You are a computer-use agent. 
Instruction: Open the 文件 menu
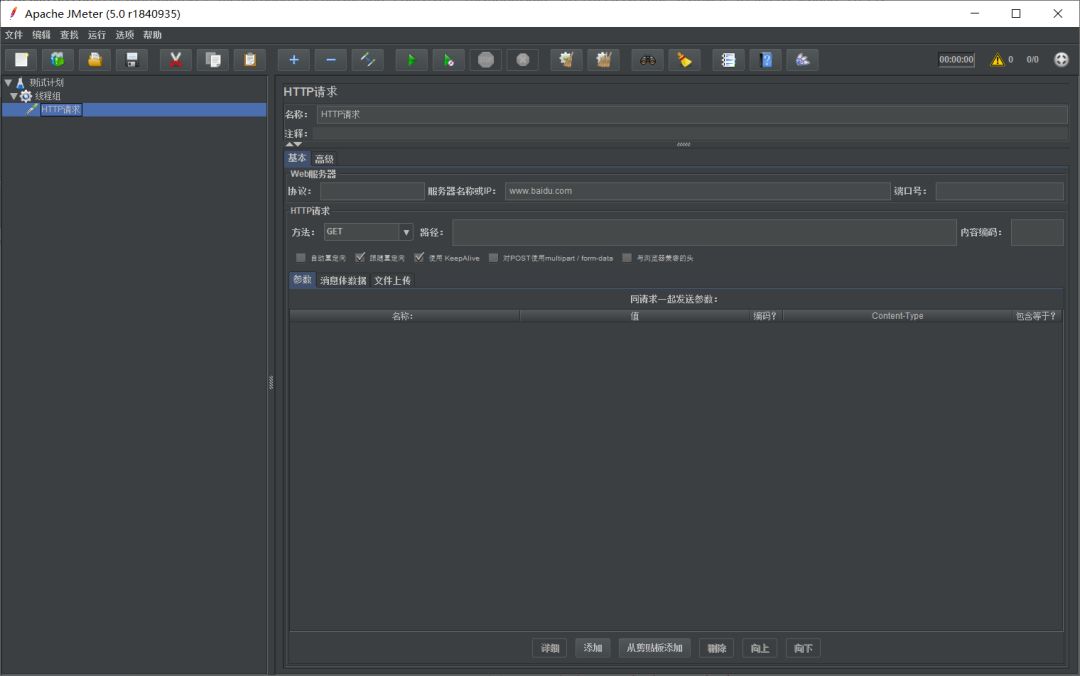click(14, 35)
